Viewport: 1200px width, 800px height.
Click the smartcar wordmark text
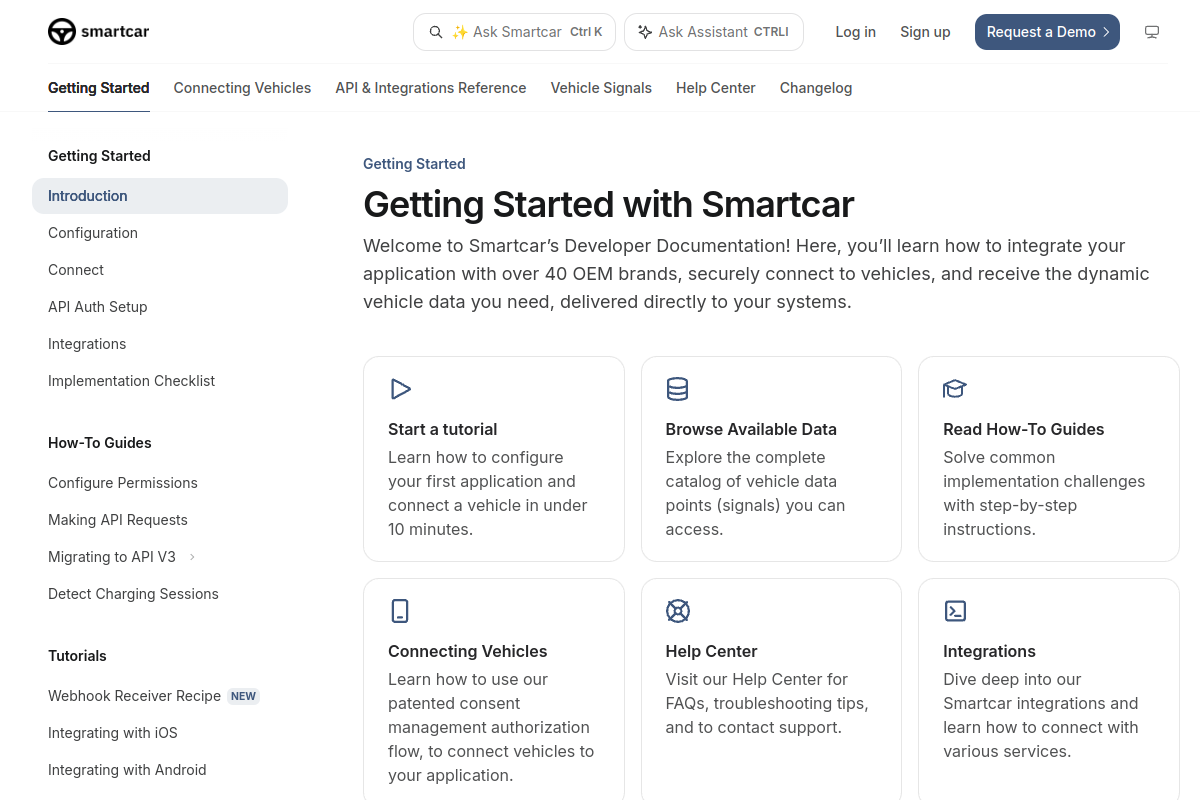115,32
